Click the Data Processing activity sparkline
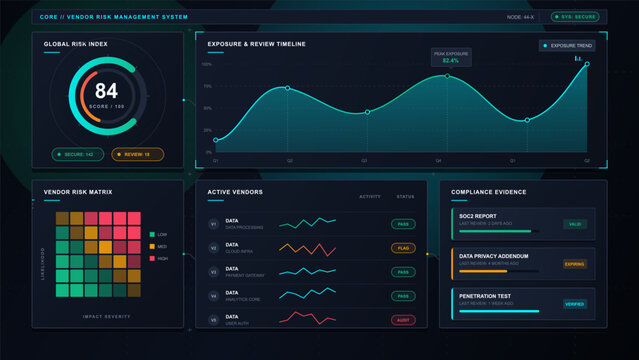 [x=308, y=223]
